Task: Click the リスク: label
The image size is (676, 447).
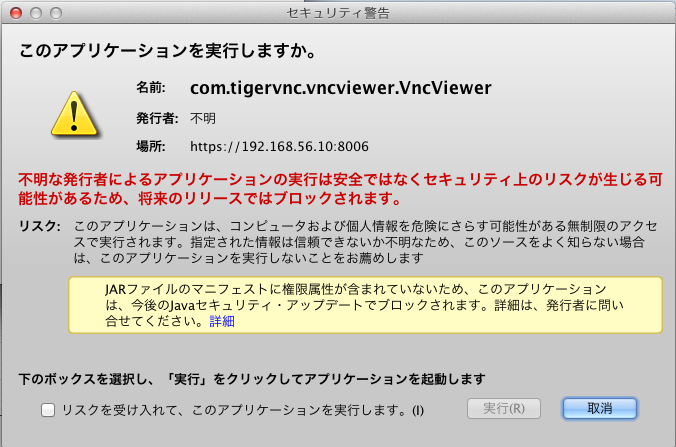Action: tap(40, 226)
